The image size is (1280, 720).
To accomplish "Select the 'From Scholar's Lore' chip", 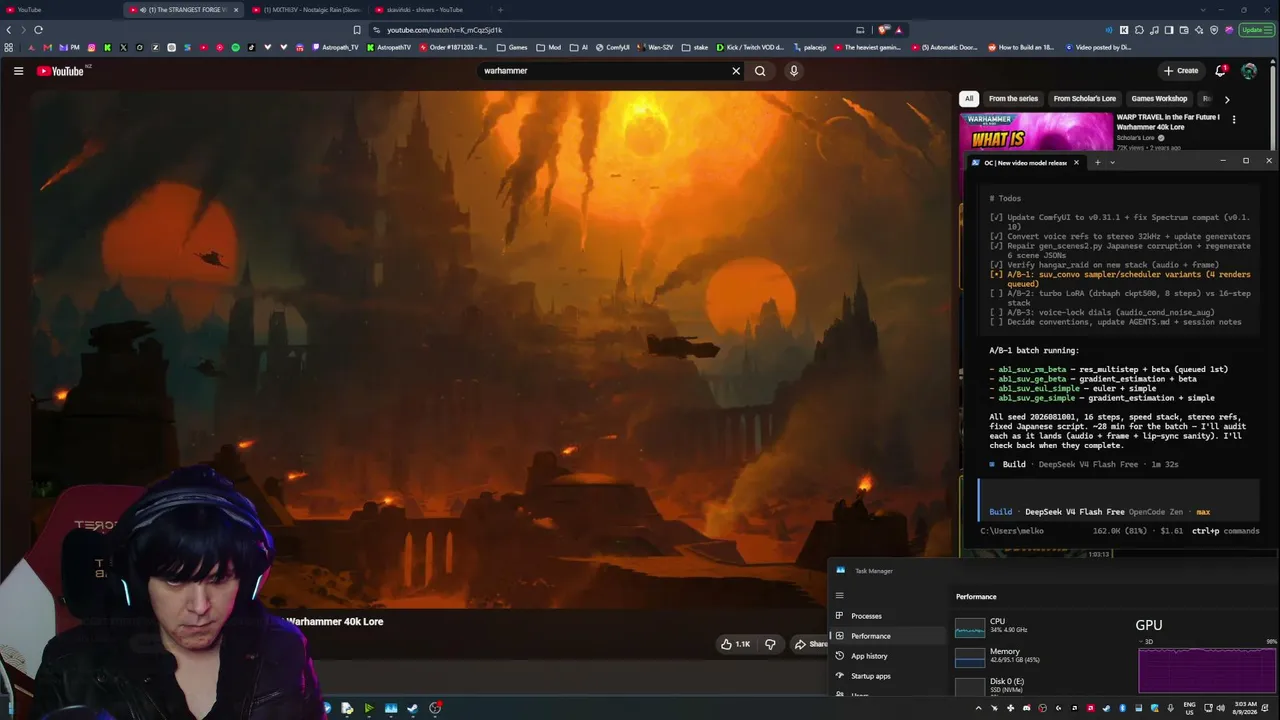I will click(x=1084, y=99).
